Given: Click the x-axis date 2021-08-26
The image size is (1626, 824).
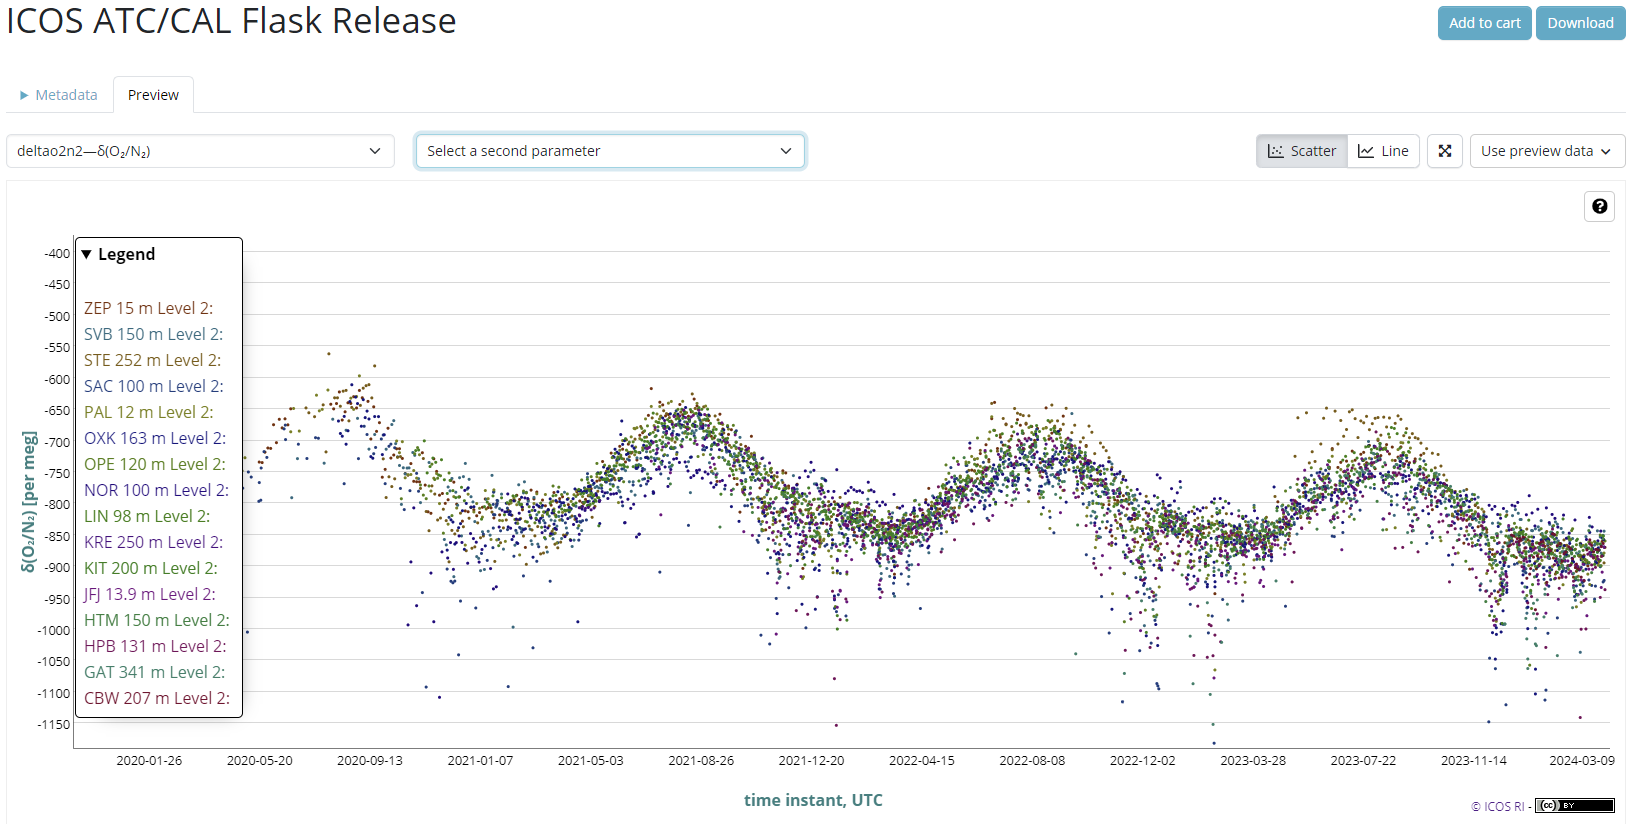Looking at the screenshot, I should (701, 761).
